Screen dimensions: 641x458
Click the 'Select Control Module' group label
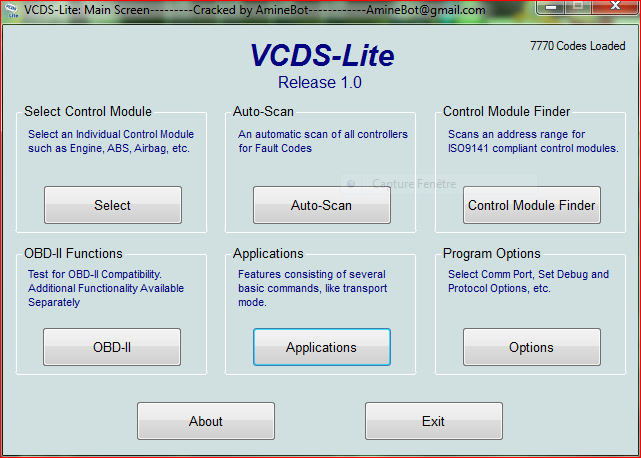(x=88, y=111)
